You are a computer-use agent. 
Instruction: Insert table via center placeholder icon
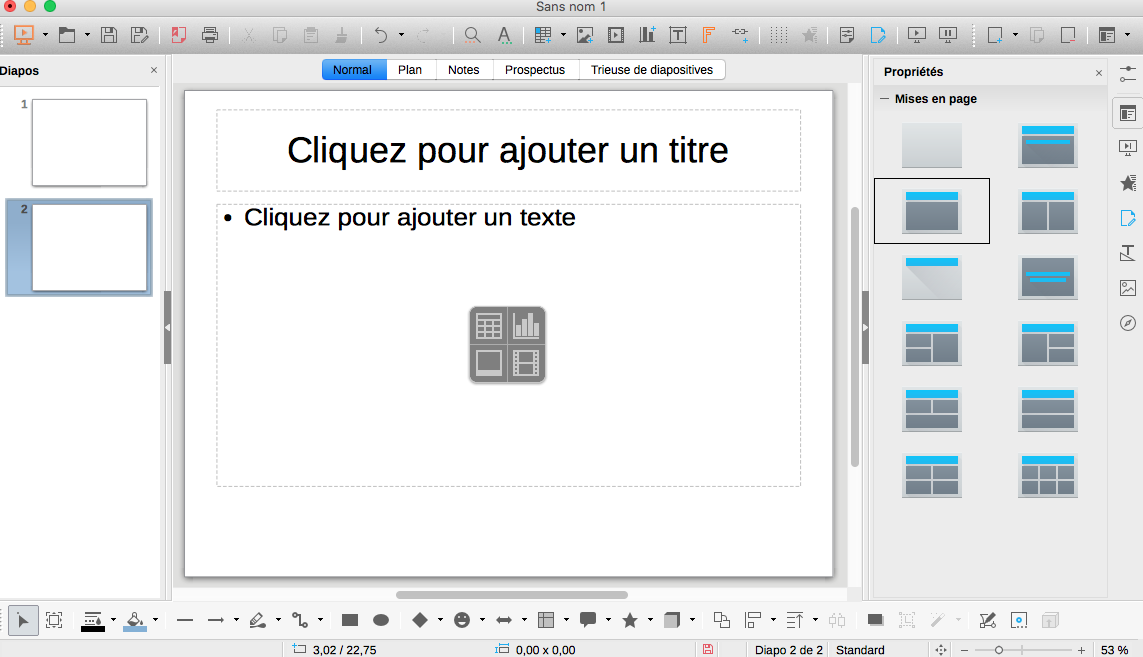click(x=488, y=326)
